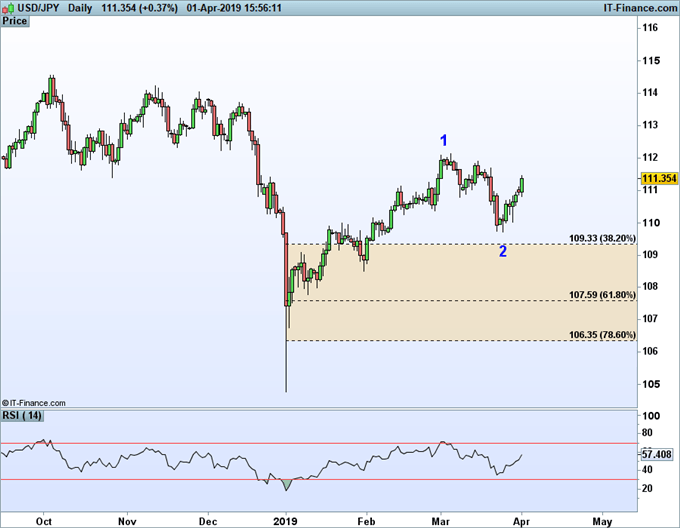Click the blue wave label 1
Image resolution: width=680 pixels, height=528 pixels.
point(444,140)
